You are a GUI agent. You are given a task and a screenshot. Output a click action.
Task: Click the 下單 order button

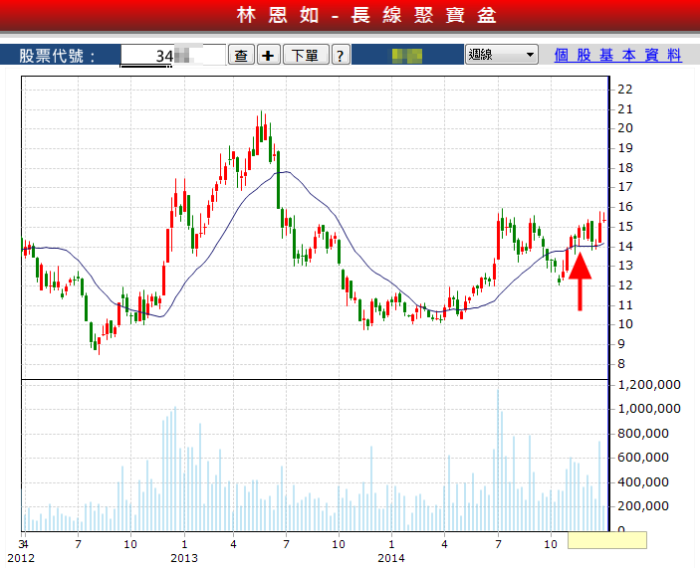306,55
